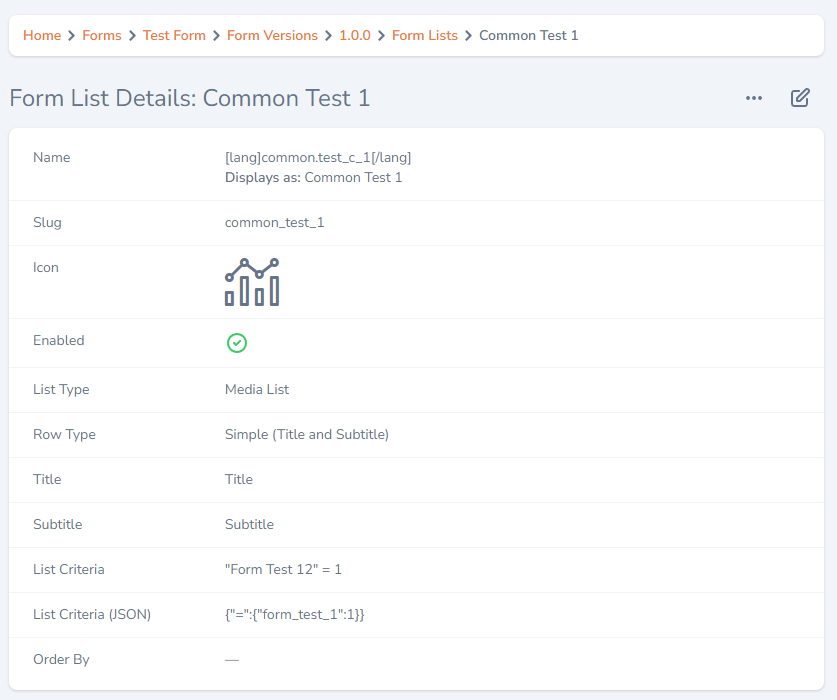
Task: Click the chevron after Form Lists breadcrumb
Action: click(469, 36)
